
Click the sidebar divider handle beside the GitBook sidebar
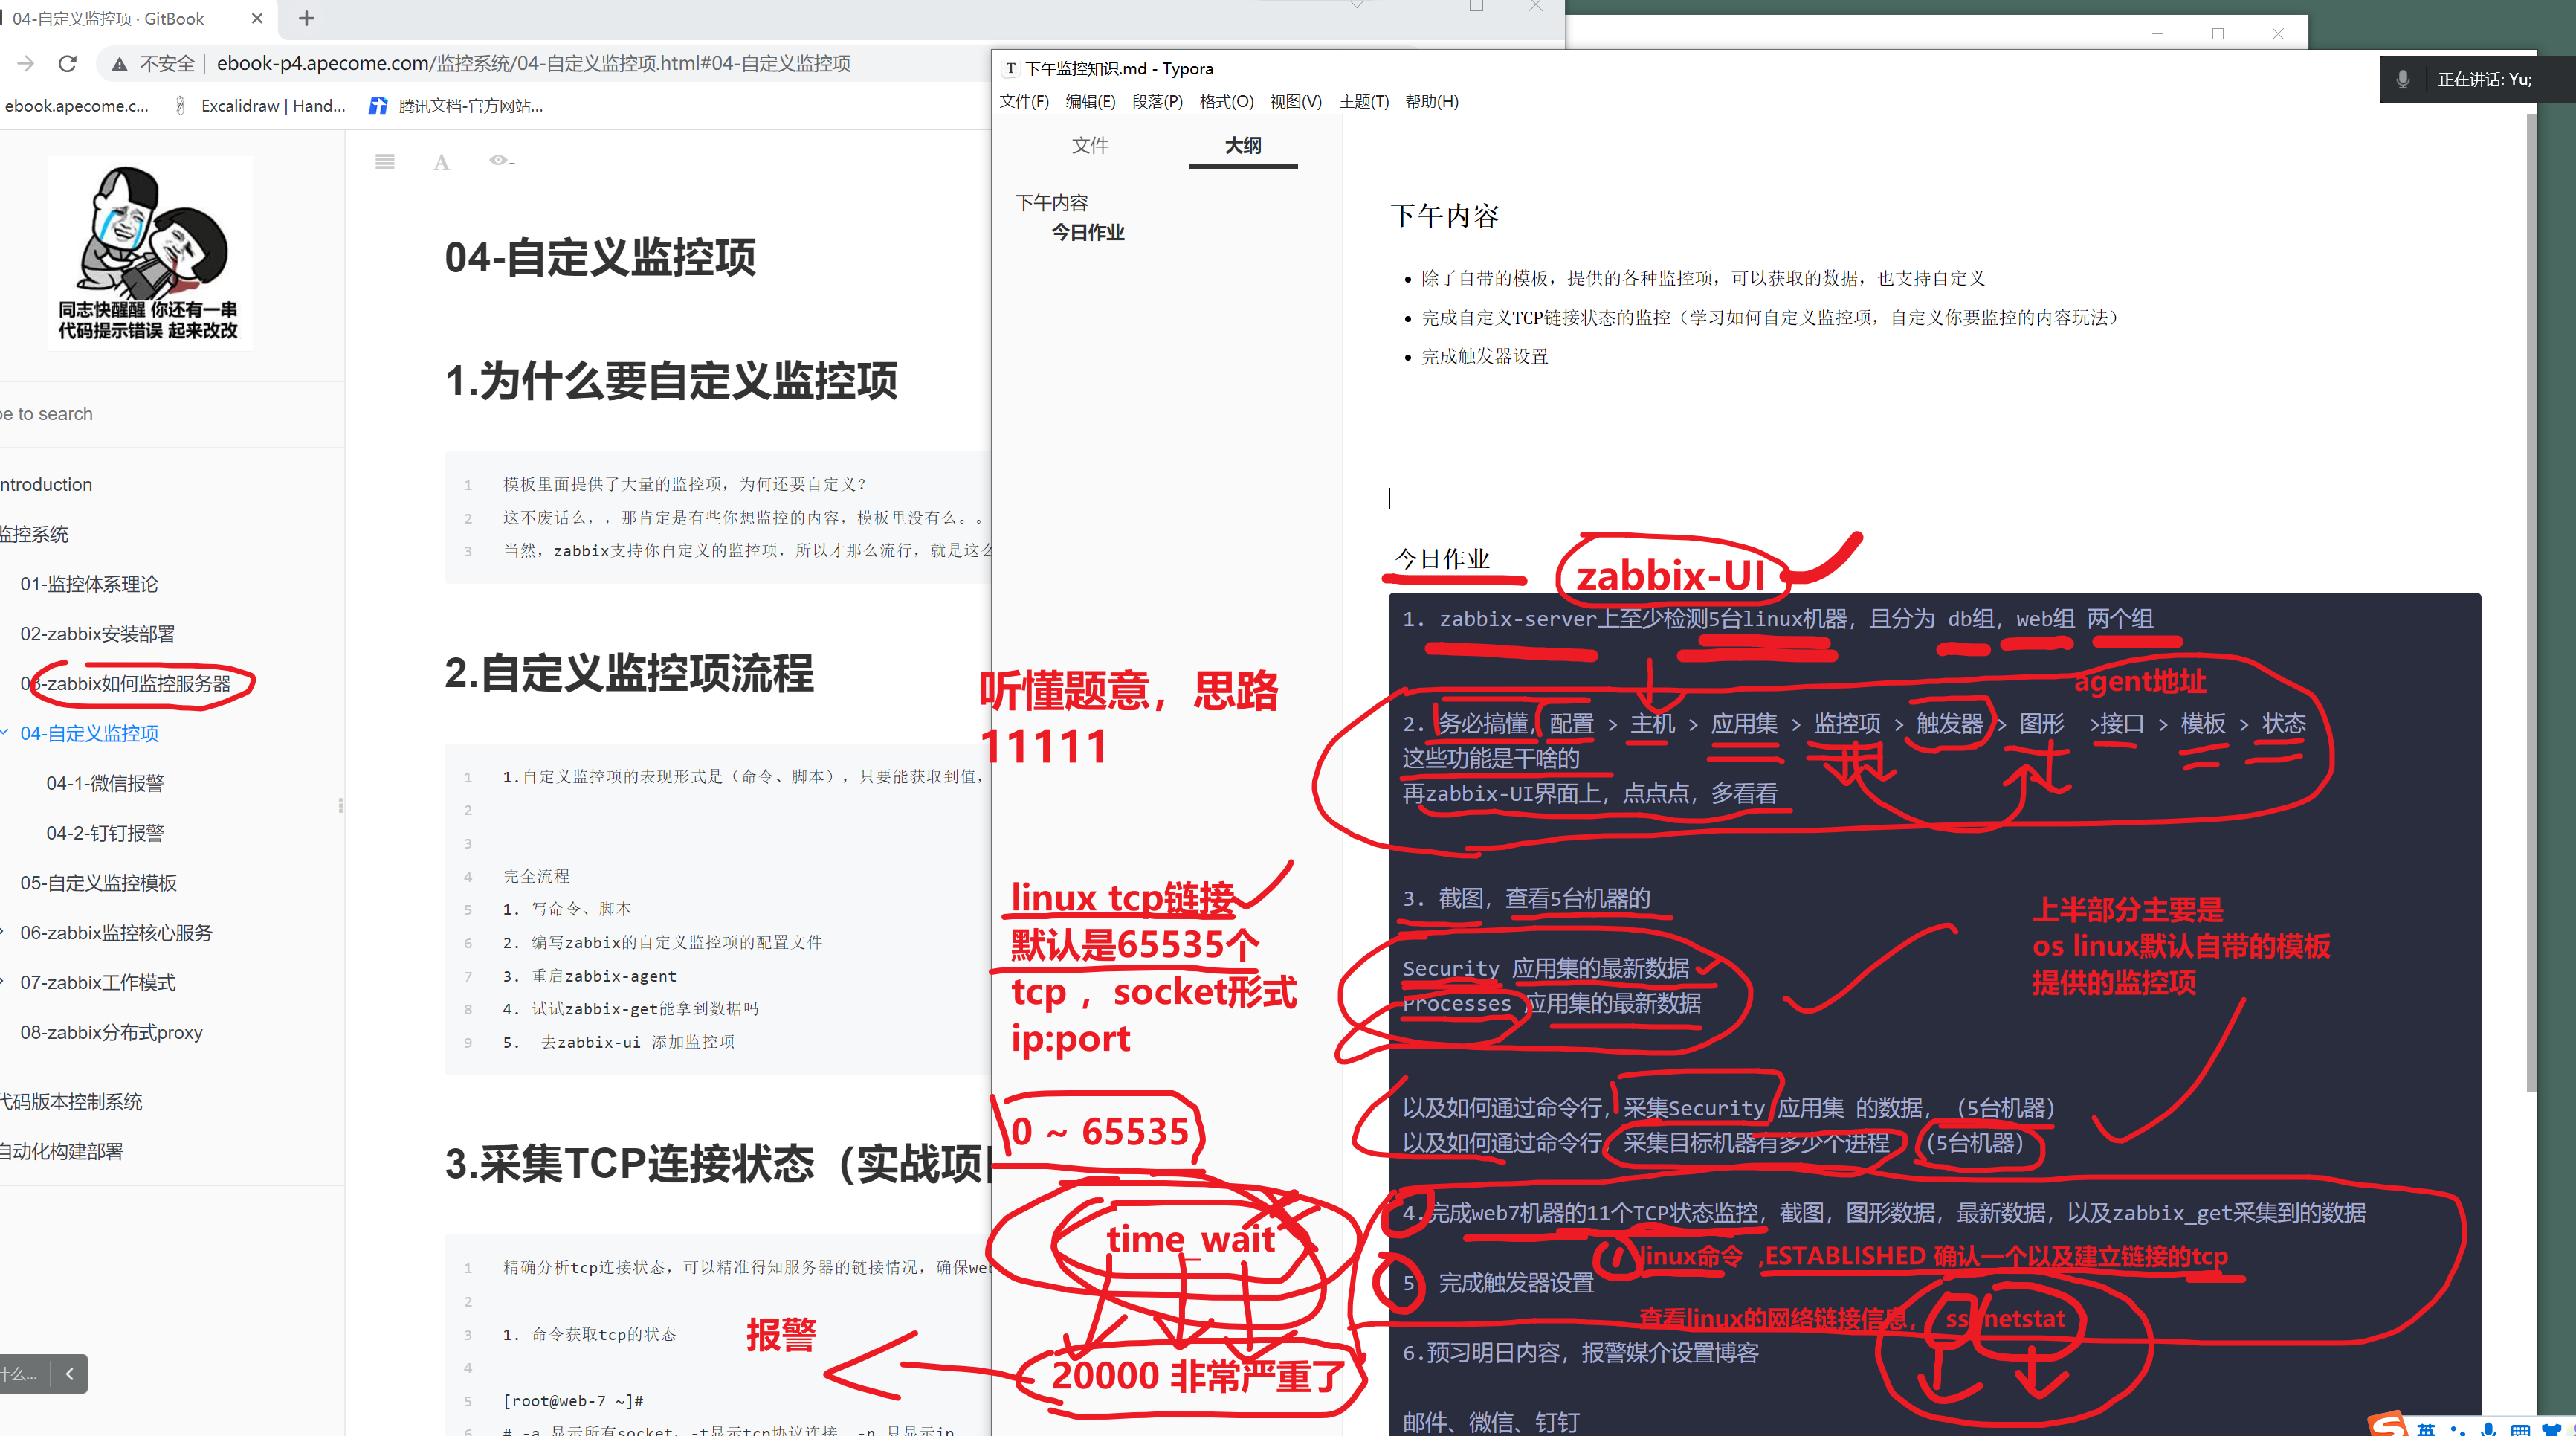[341, 805]
